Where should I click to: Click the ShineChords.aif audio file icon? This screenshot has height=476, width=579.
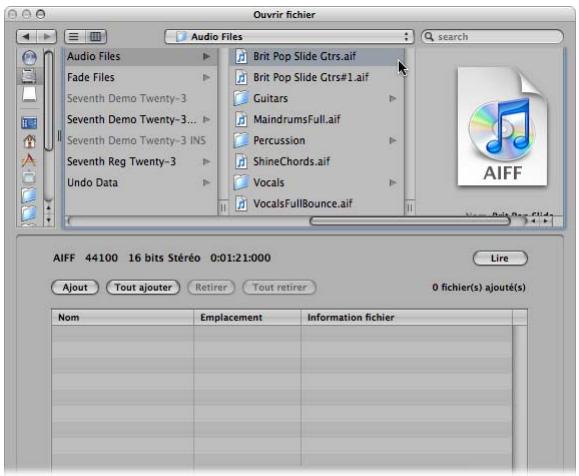241,161
